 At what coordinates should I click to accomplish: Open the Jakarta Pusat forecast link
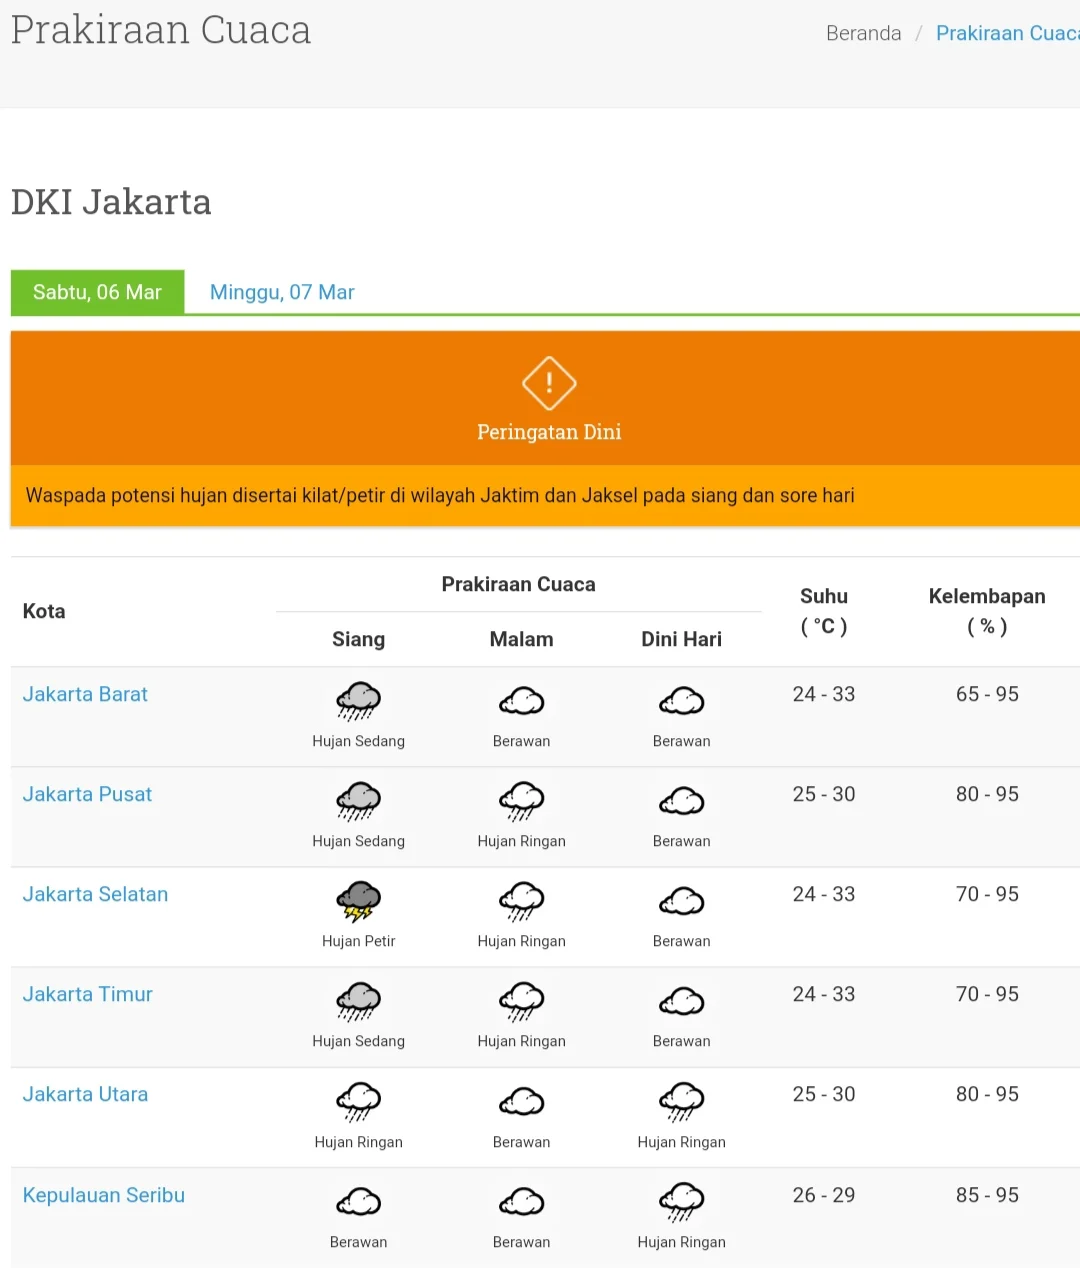(87, 794)
